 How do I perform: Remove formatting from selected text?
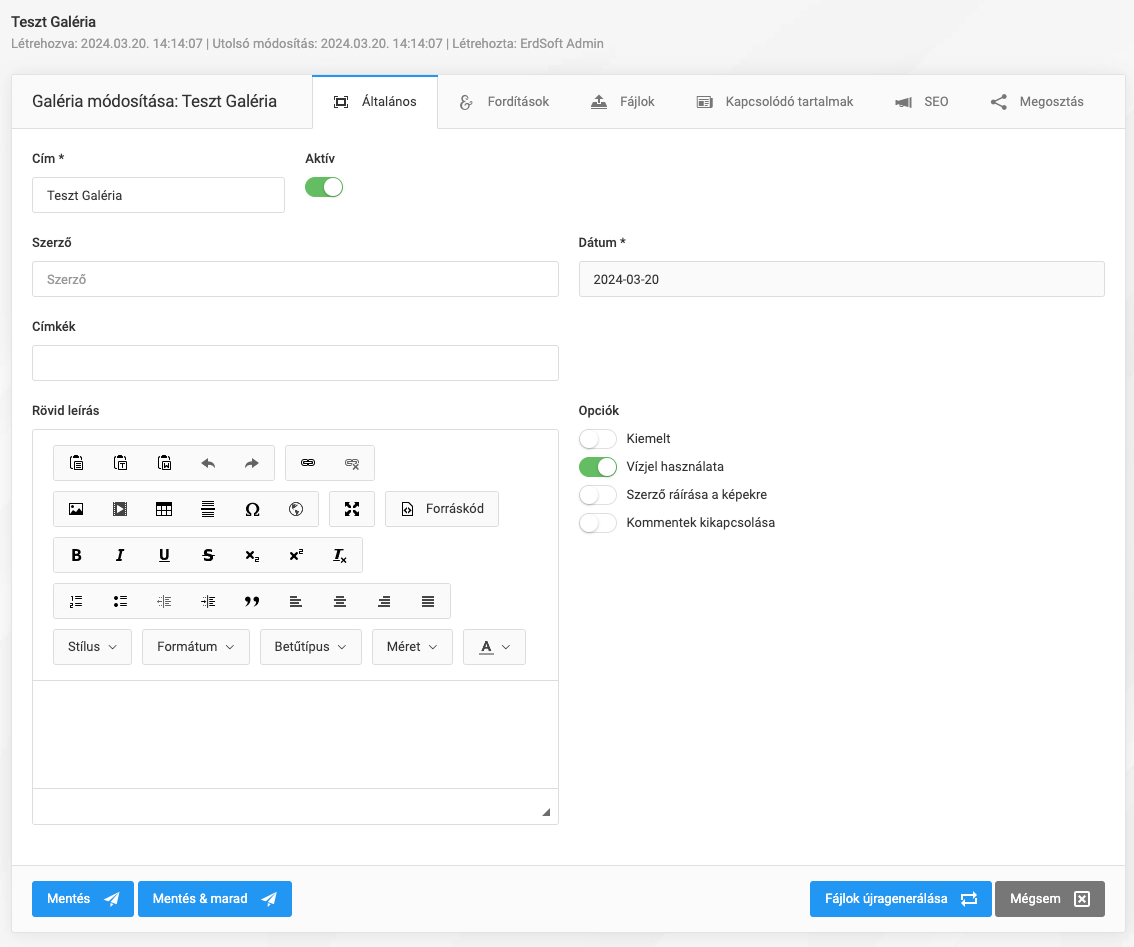click(340, 556)
